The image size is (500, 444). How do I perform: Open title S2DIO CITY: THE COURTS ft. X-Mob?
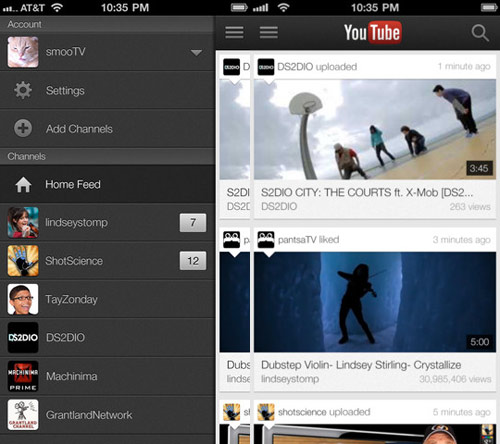[367, 193]
